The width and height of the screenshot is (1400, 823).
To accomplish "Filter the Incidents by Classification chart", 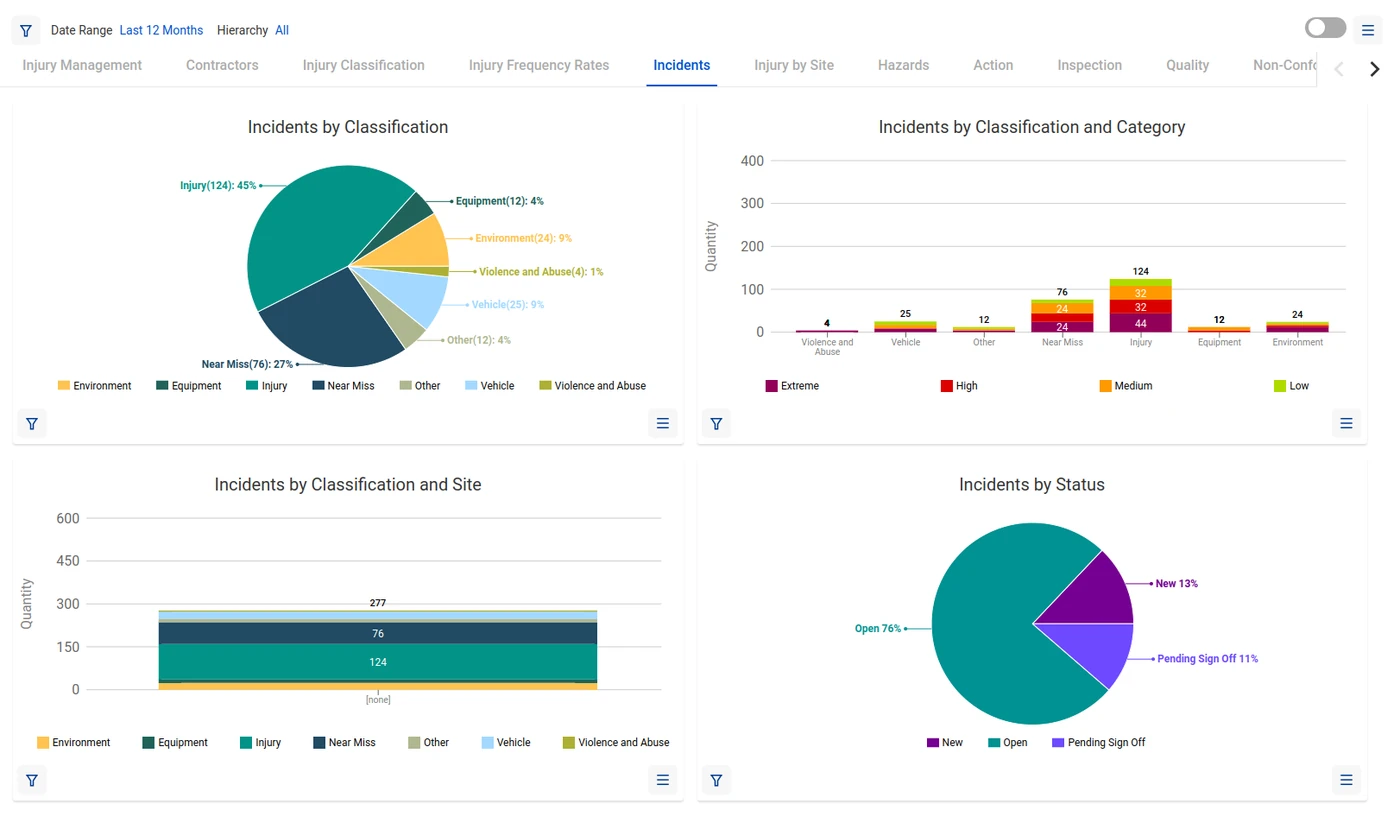I will click(32, 424).
